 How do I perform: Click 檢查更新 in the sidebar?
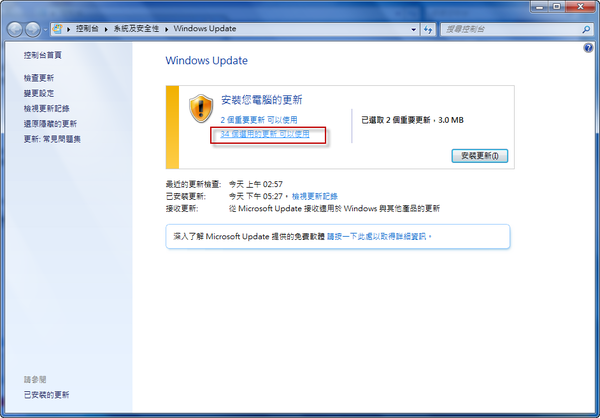click(39, 78)
